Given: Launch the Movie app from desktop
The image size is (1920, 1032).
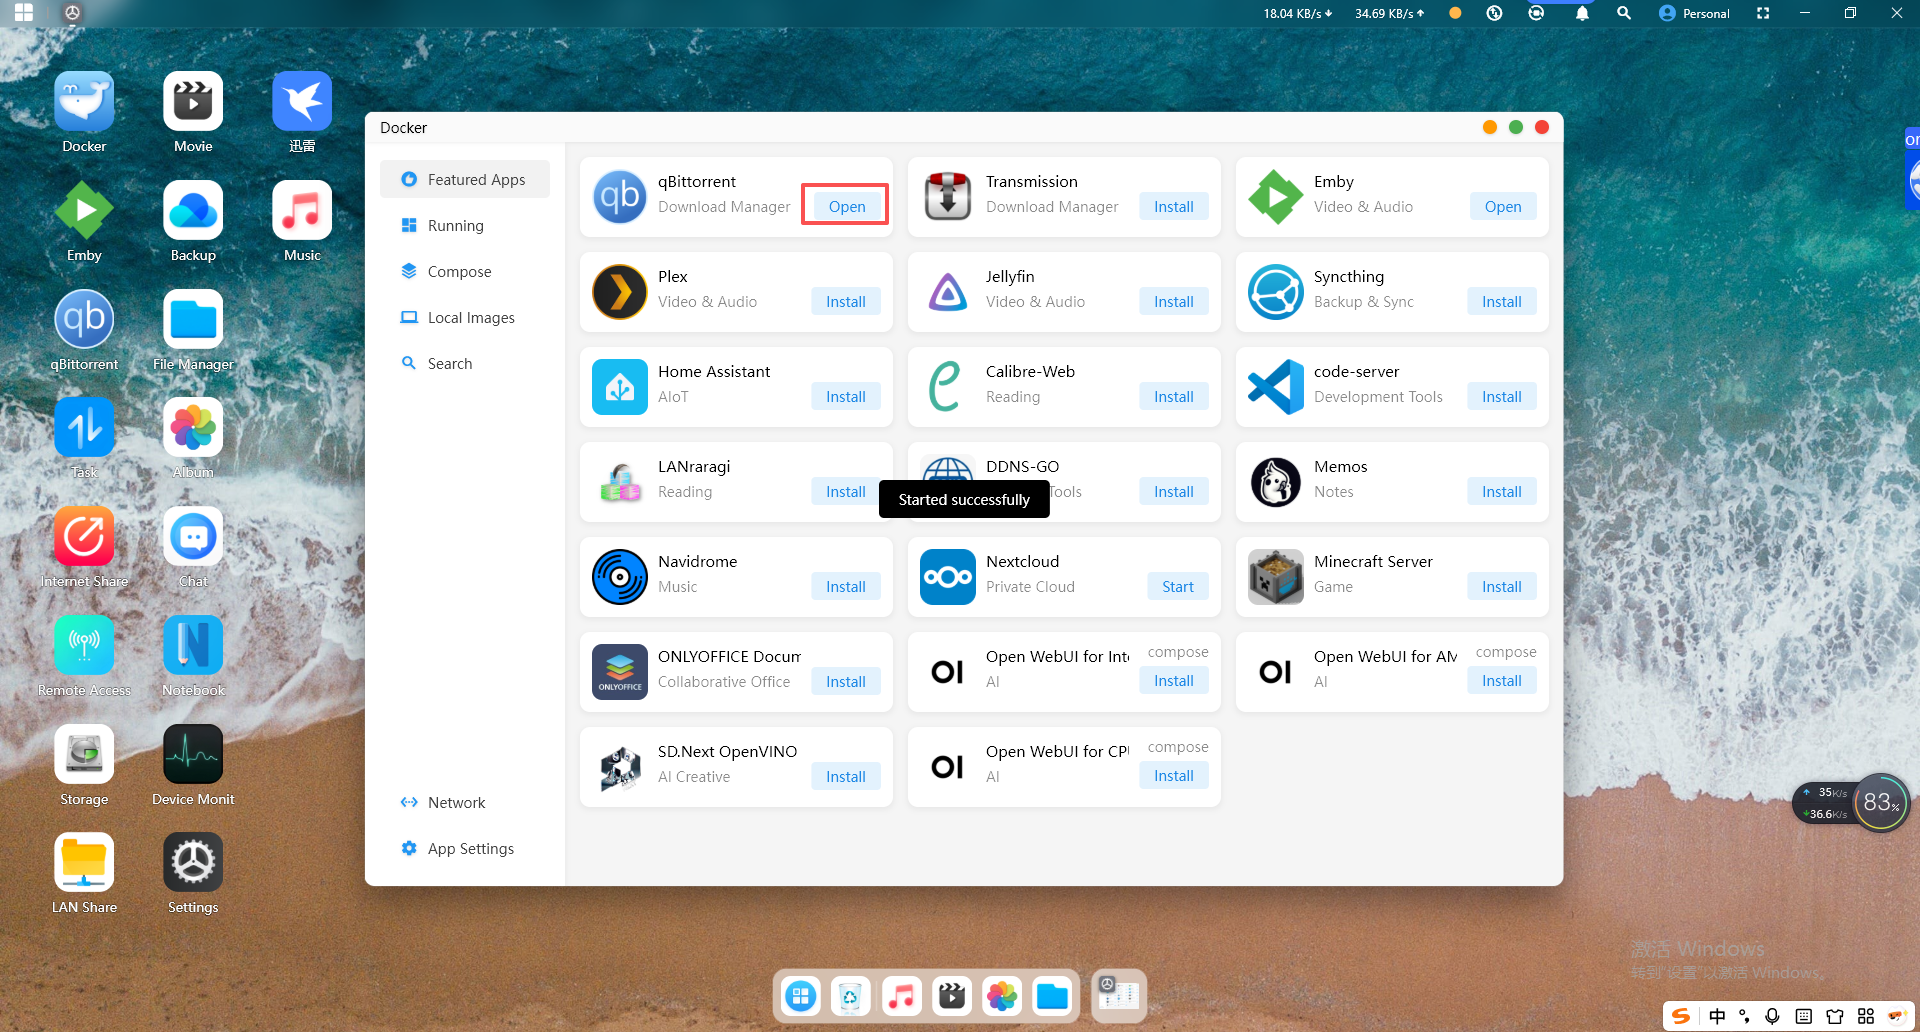Looking at the screenshot, I should 193,101.
